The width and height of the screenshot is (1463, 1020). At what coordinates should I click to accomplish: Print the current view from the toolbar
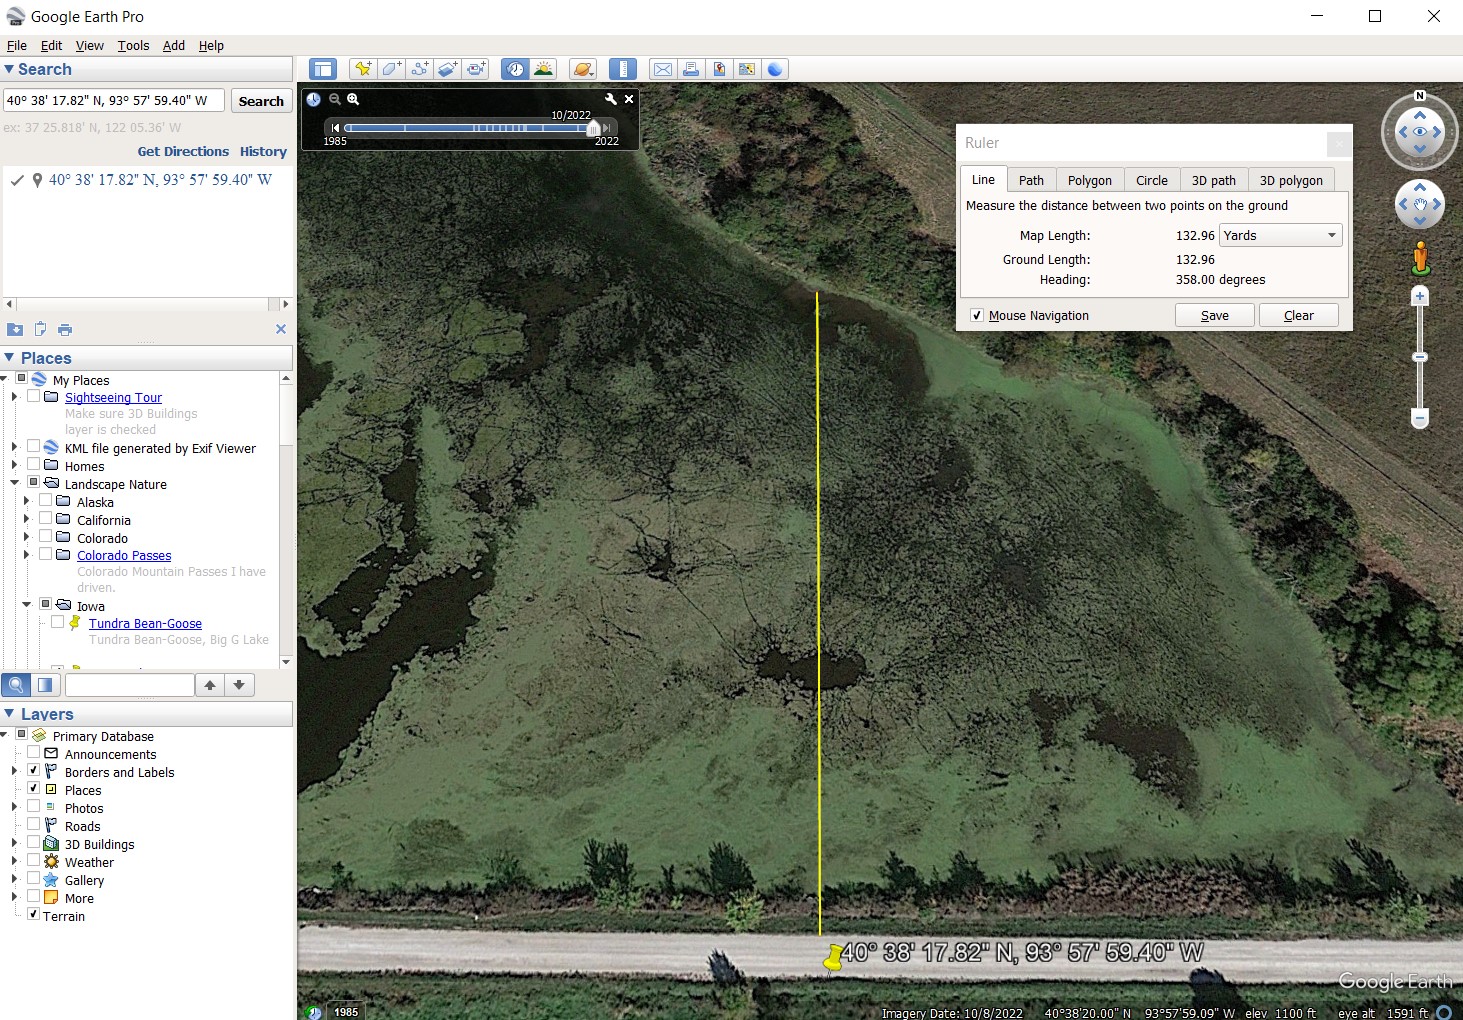pos(690,69)
